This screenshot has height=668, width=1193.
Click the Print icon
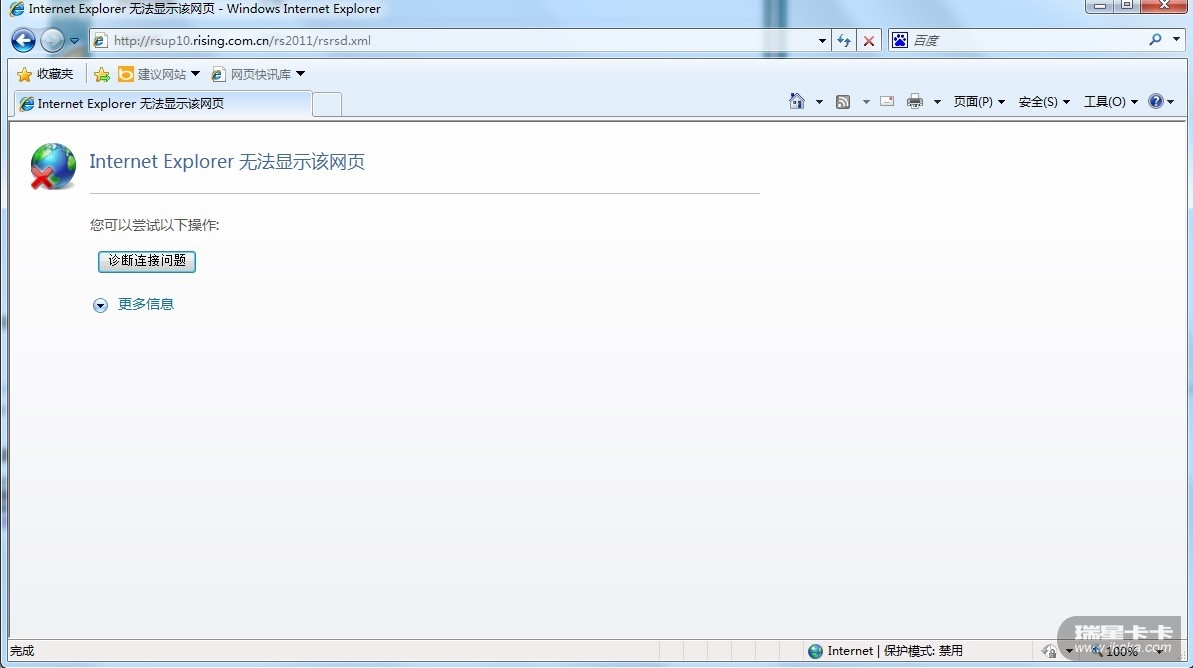click(x=915, y=101)
